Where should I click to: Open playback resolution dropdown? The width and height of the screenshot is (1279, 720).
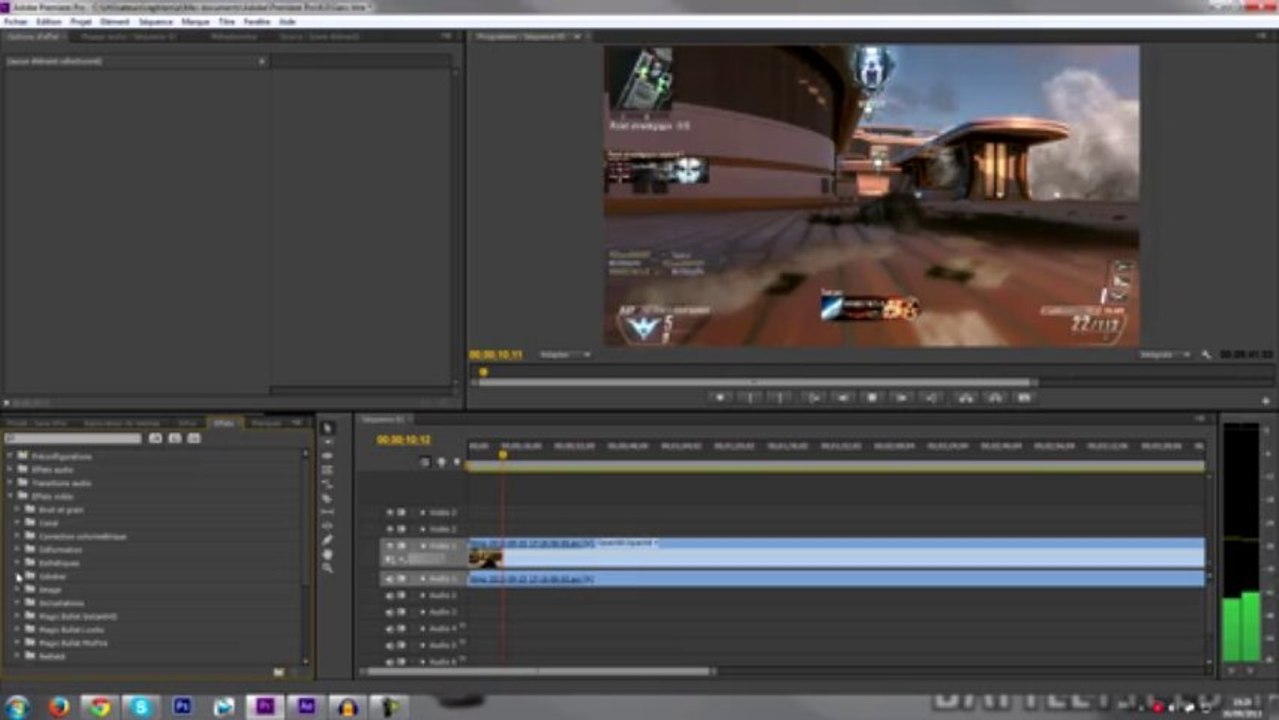[1167, 355]
